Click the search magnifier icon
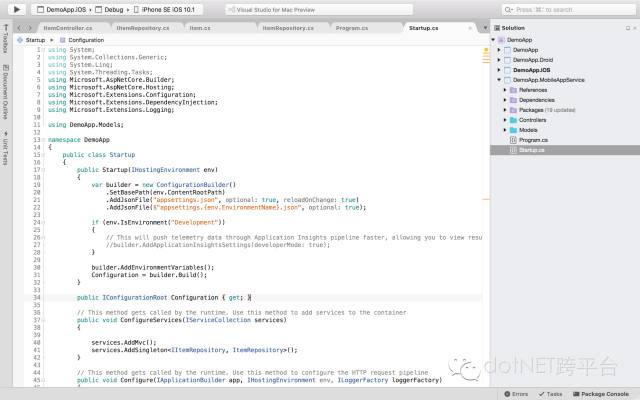 tap(509, 9)
